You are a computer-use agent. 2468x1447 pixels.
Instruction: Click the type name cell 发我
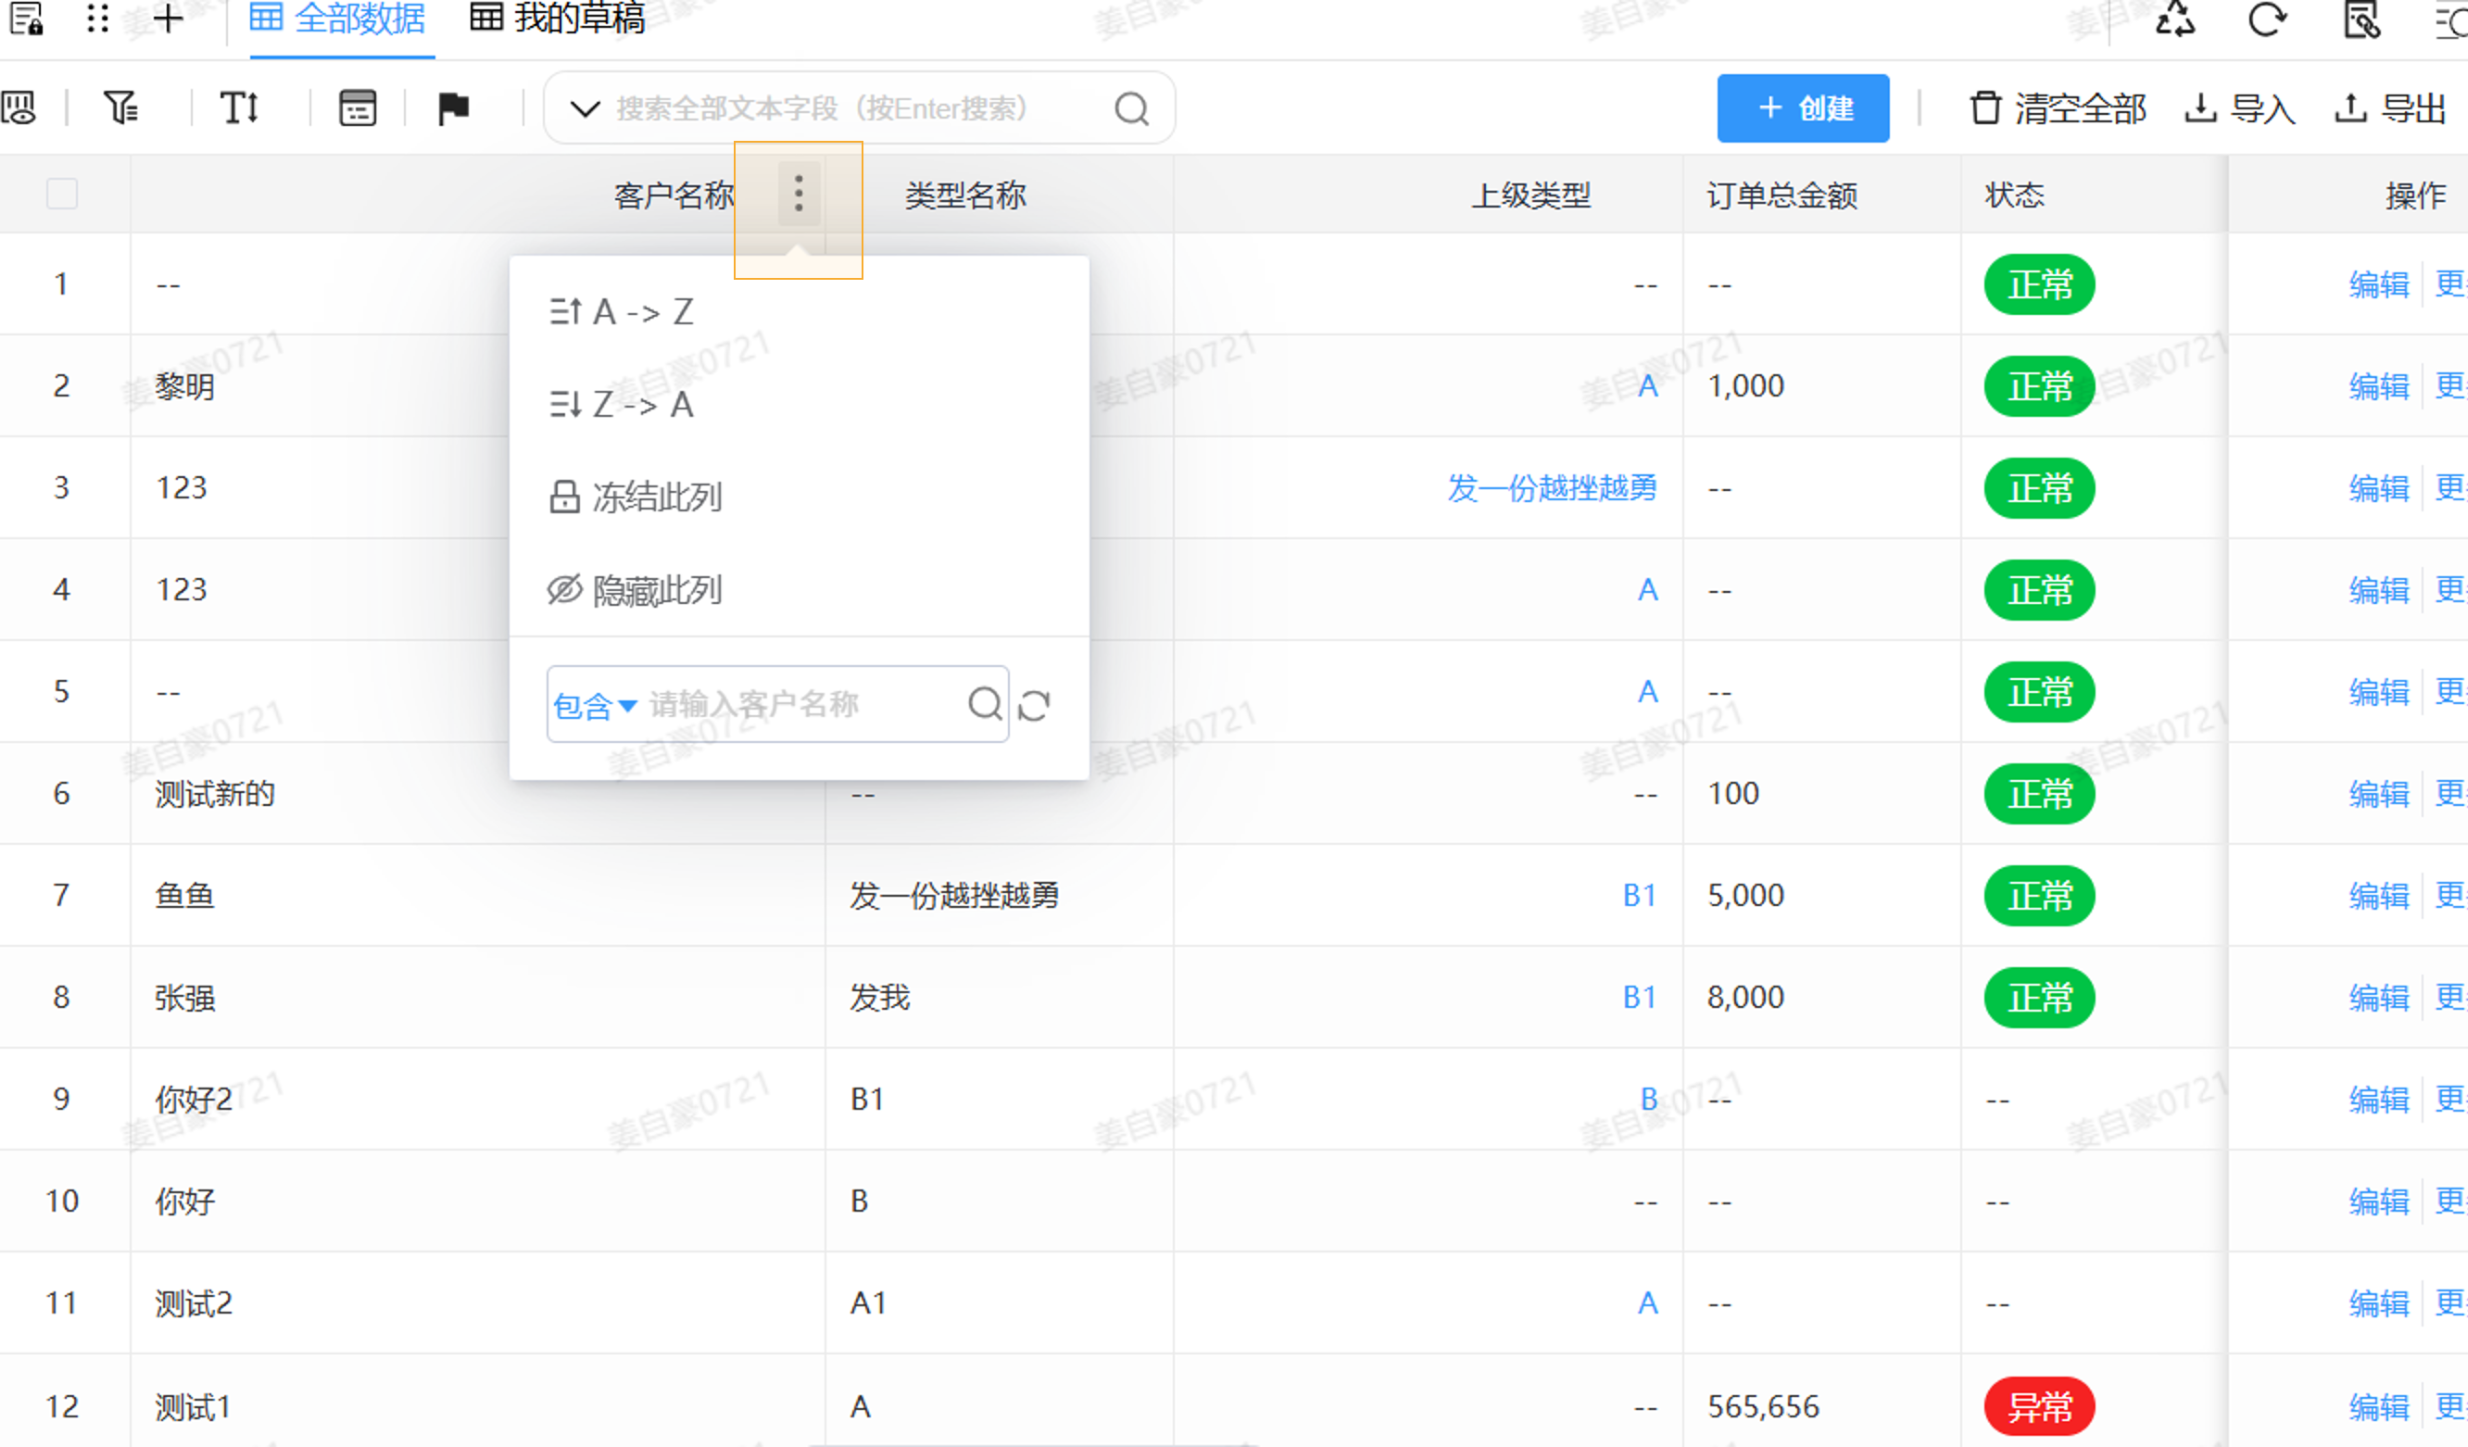click(880, 997)
